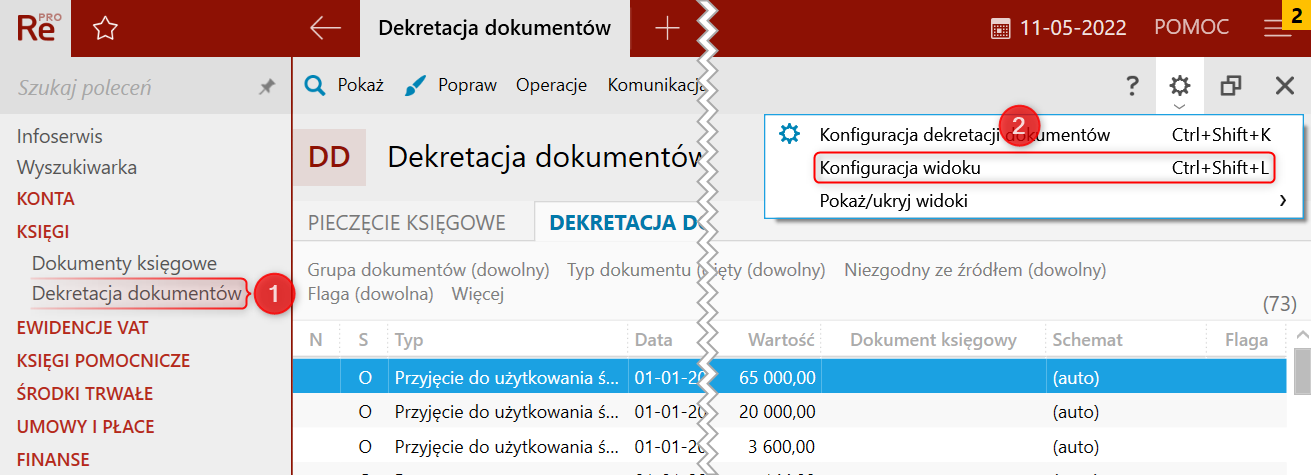Open the settings gear dropdown

click(x=1180, y=86)
